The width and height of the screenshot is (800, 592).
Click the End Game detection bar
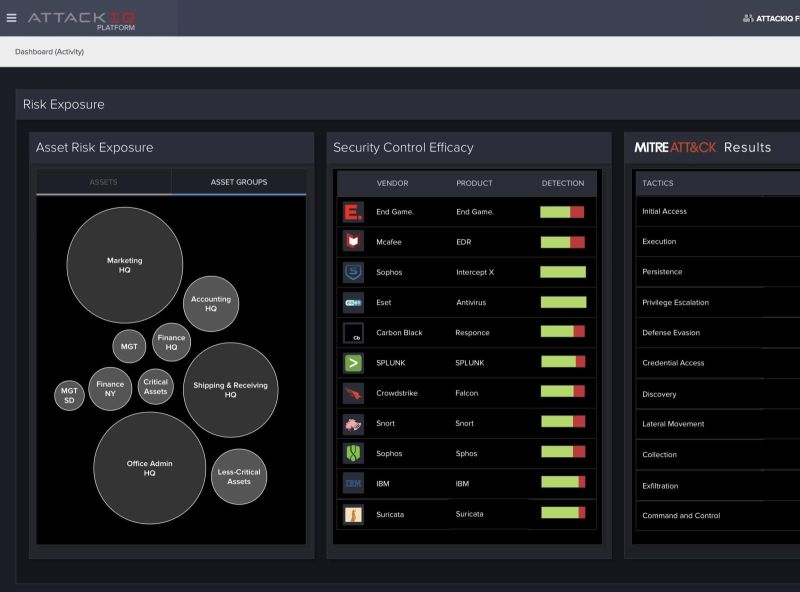click(x=562, y=212)
